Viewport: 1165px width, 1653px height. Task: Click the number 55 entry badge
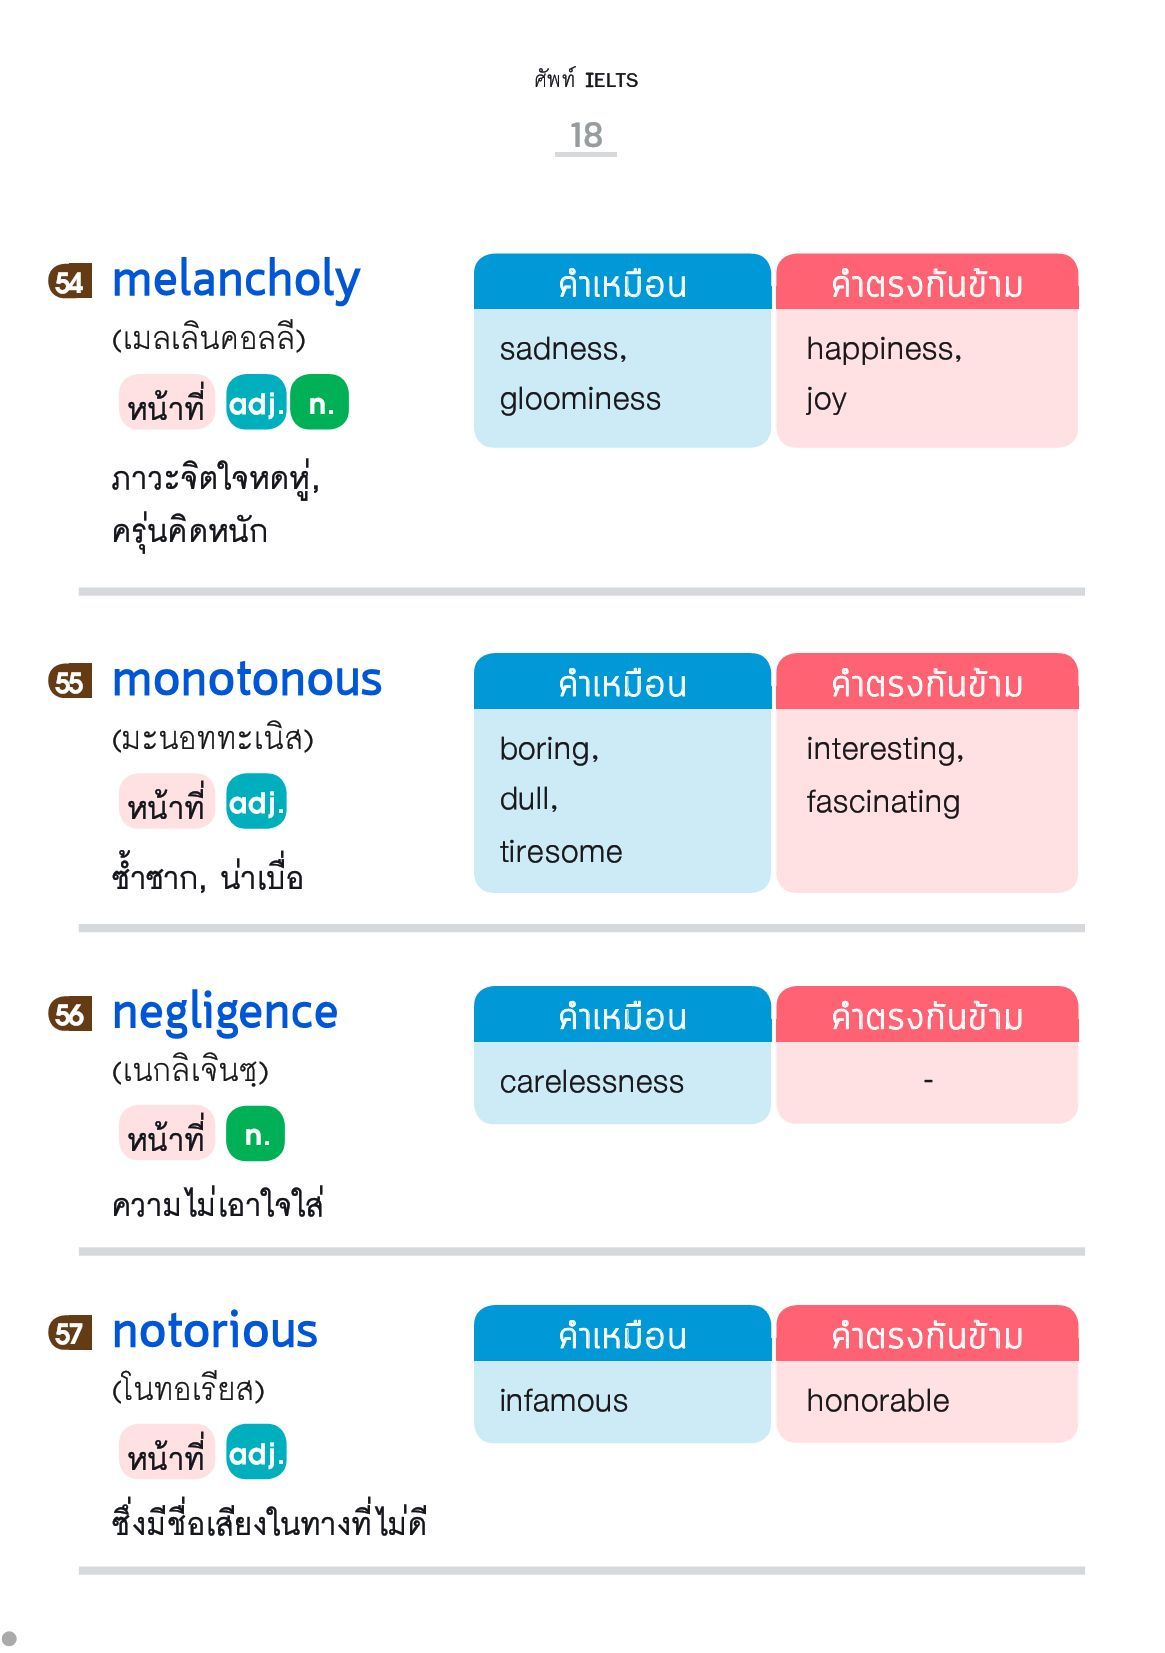[x=69, y=682]
